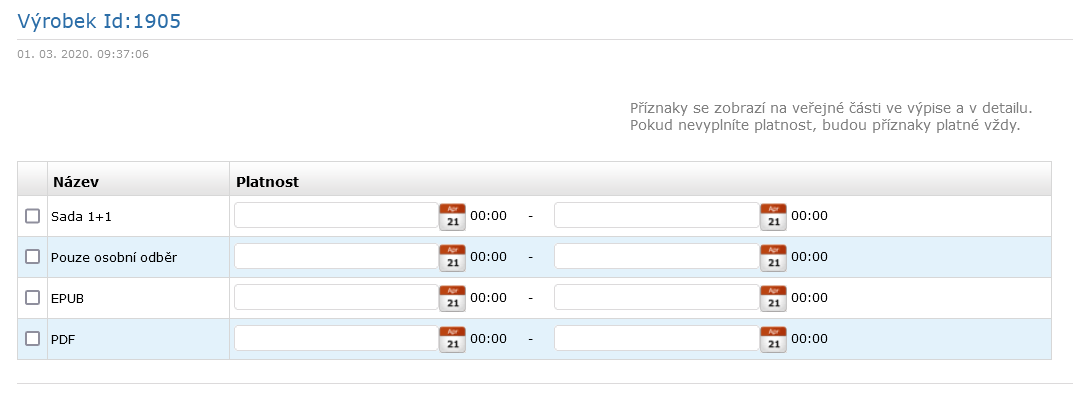Click the Název column header
This screenshot has height=395, width=1091.
coord(76,182)
